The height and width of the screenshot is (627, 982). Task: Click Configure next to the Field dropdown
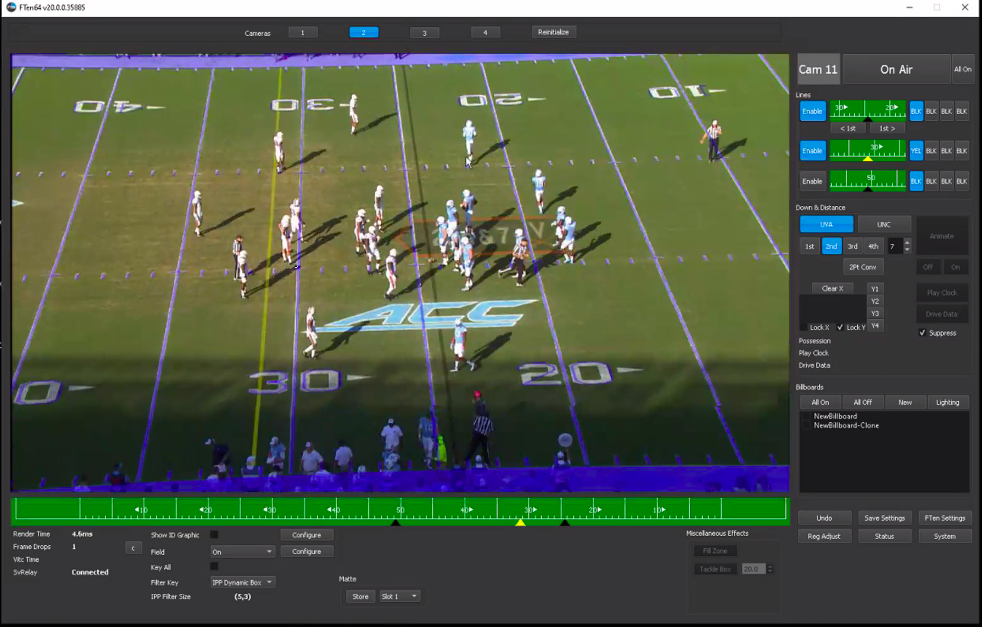point(306,552)
